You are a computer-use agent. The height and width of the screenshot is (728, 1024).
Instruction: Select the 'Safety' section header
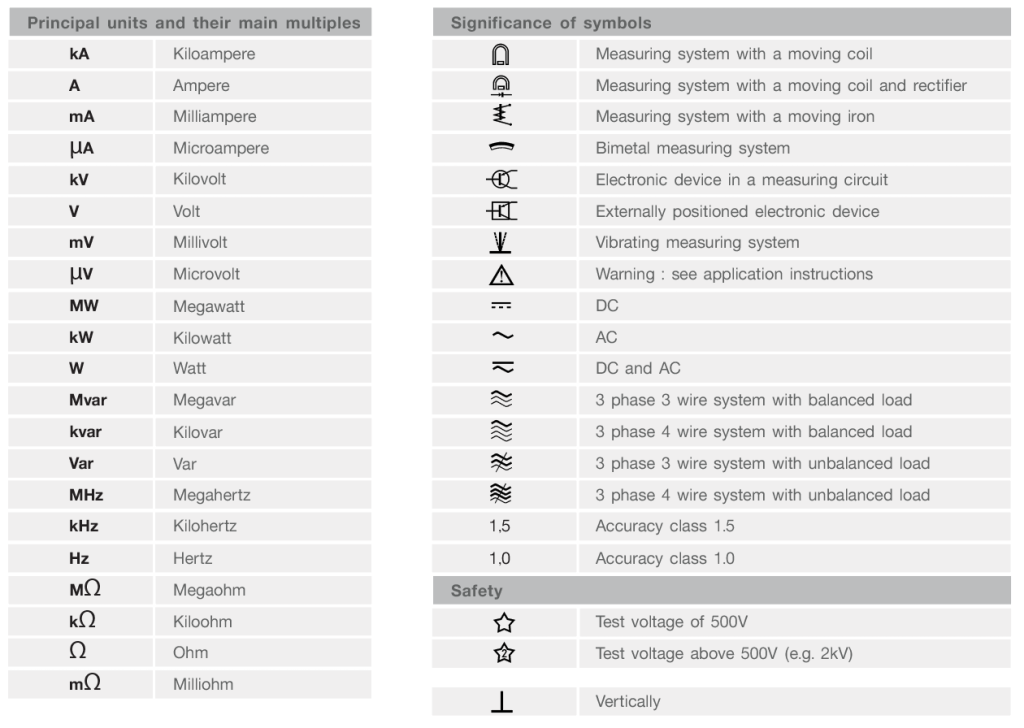point(722,591)
